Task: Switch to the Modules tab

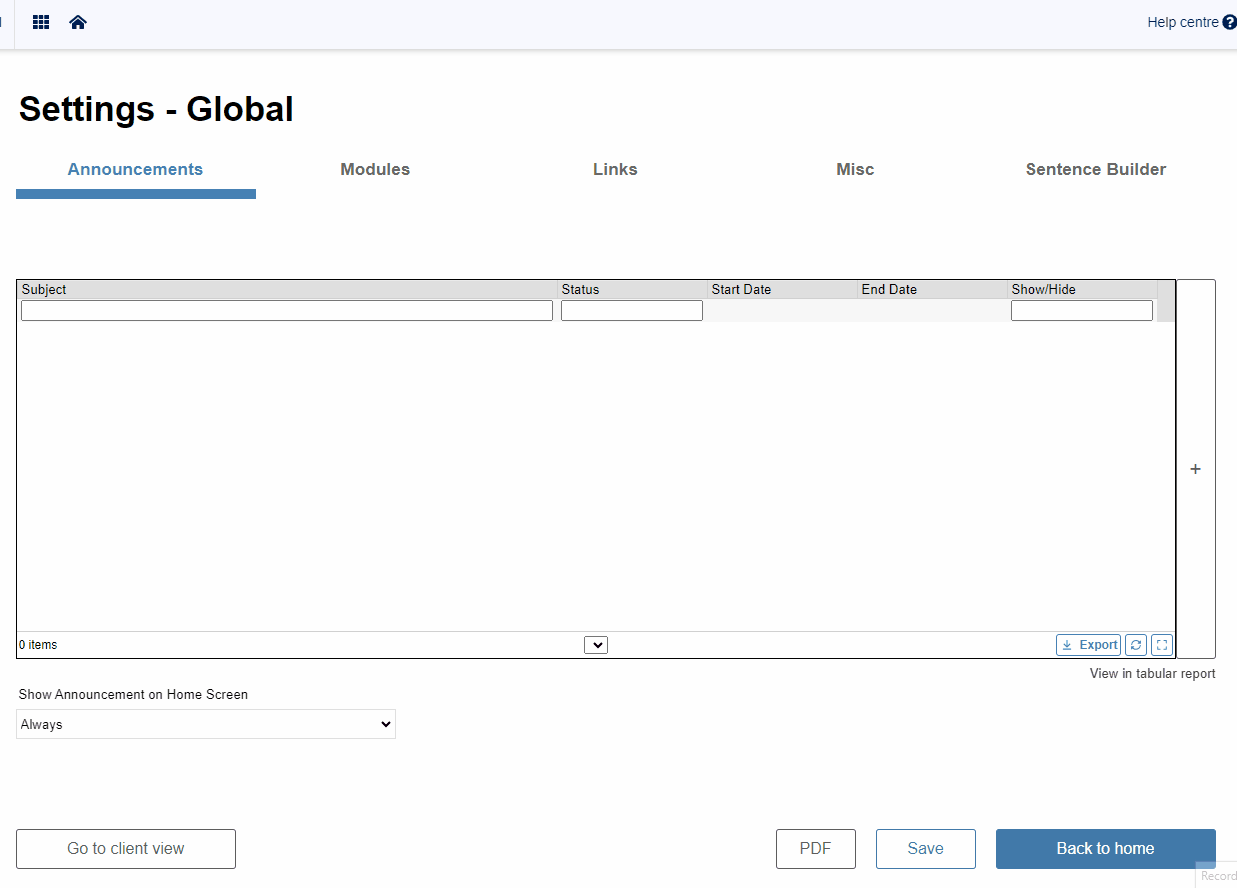Action: tap(375, 169)
